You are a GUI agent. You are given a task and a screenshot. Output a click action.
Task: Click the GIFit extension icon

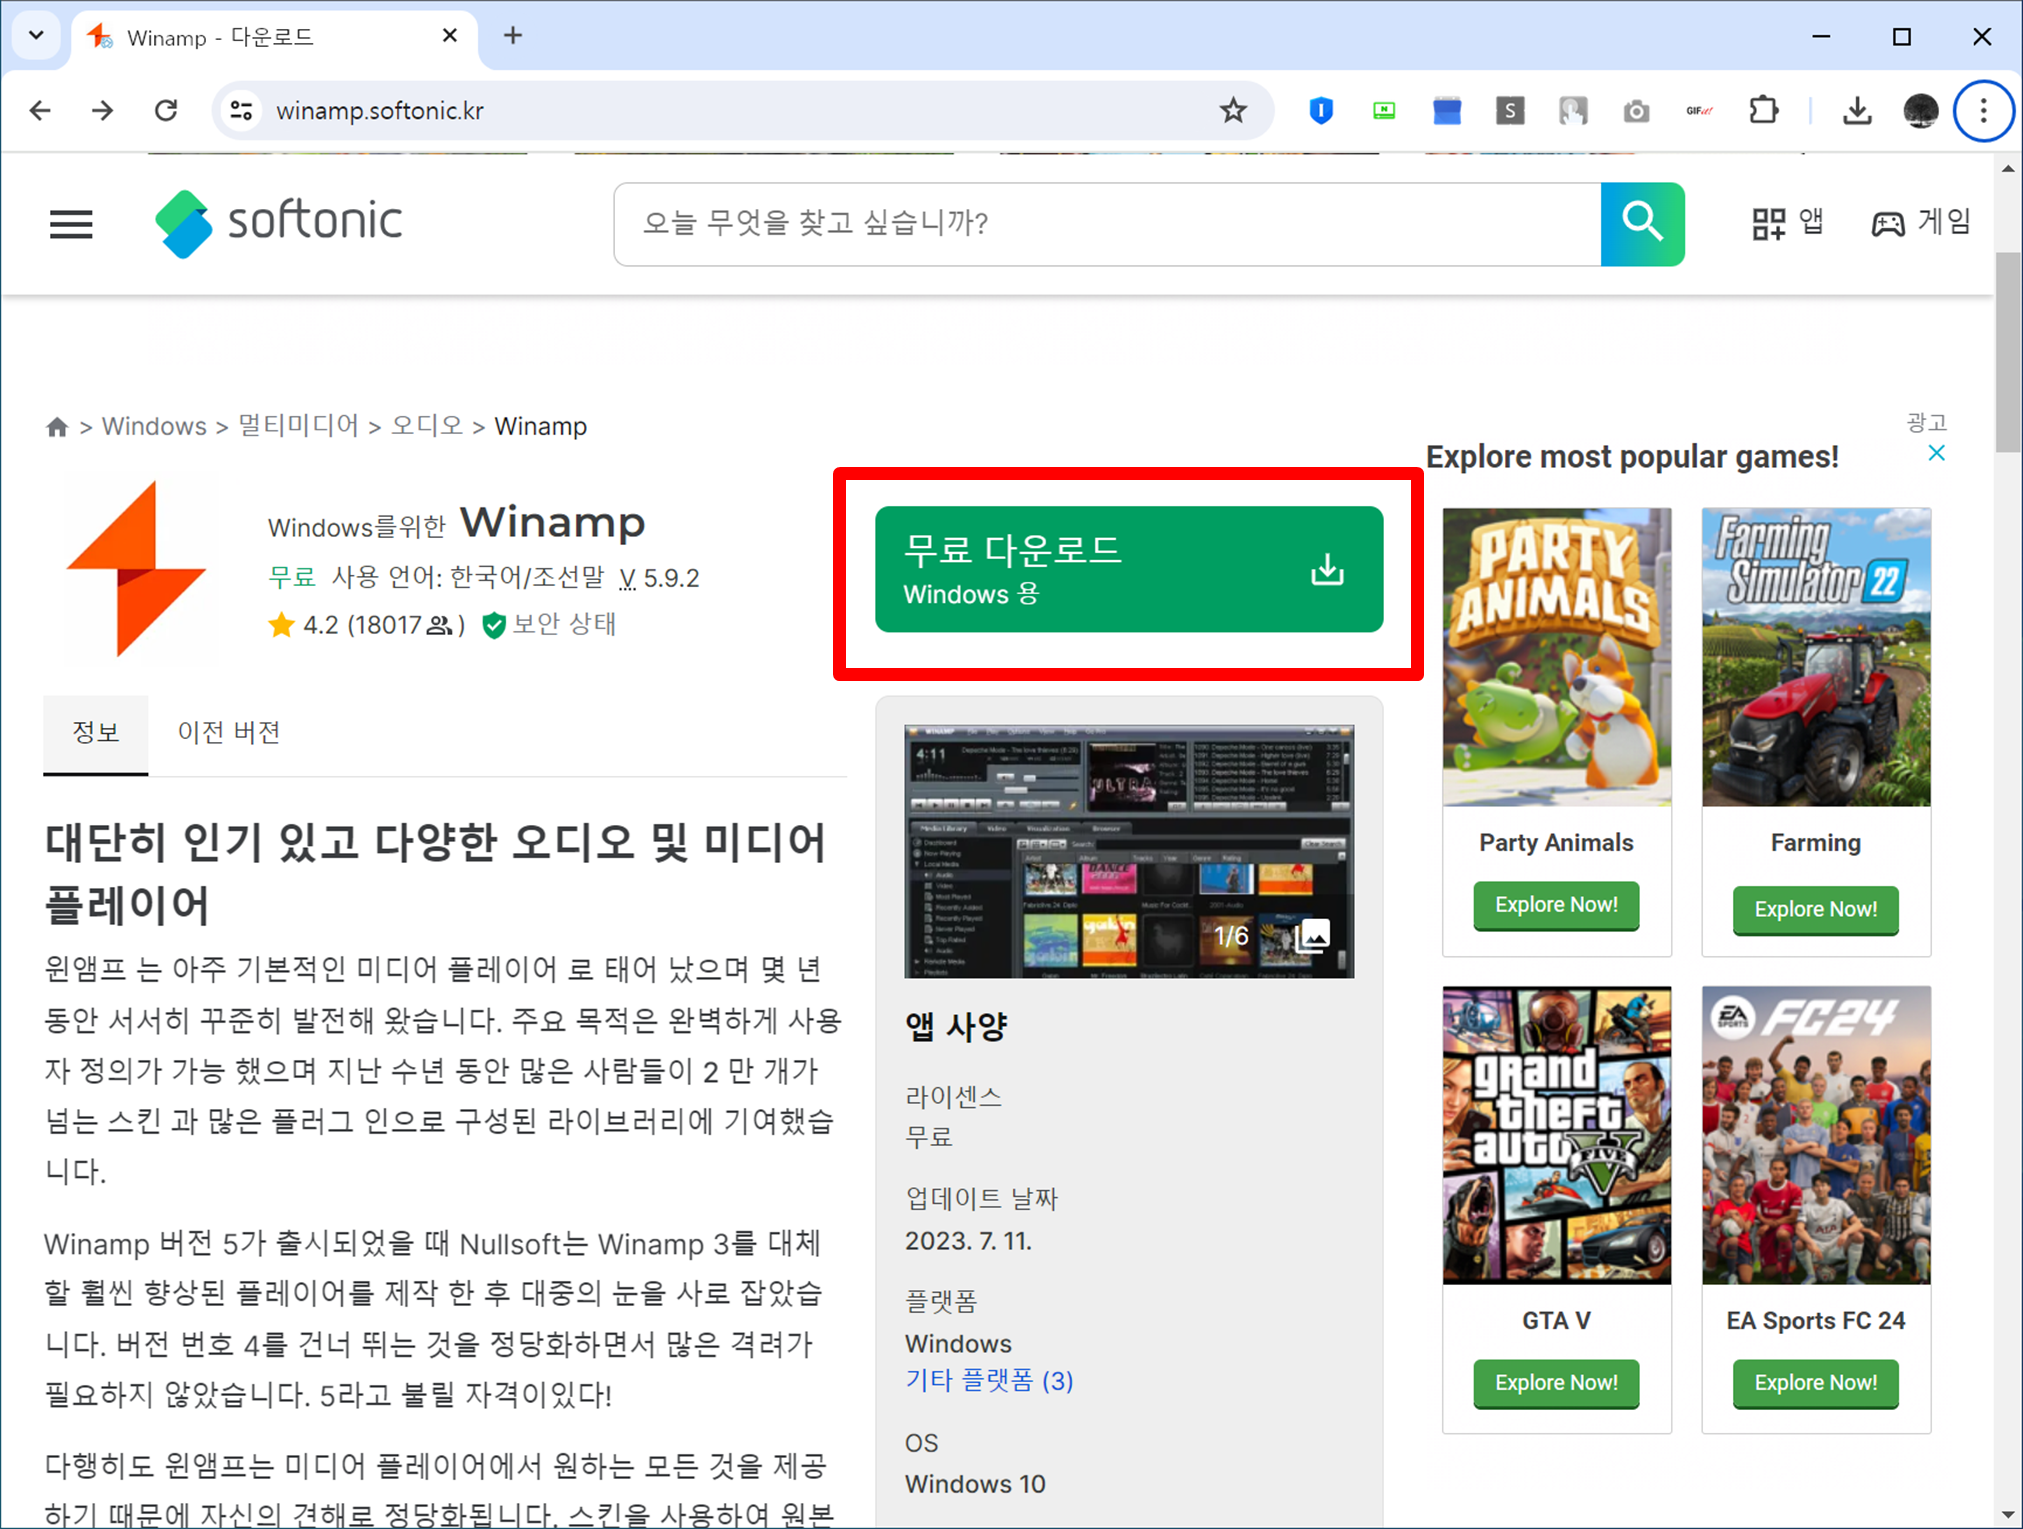[1699, 110]
